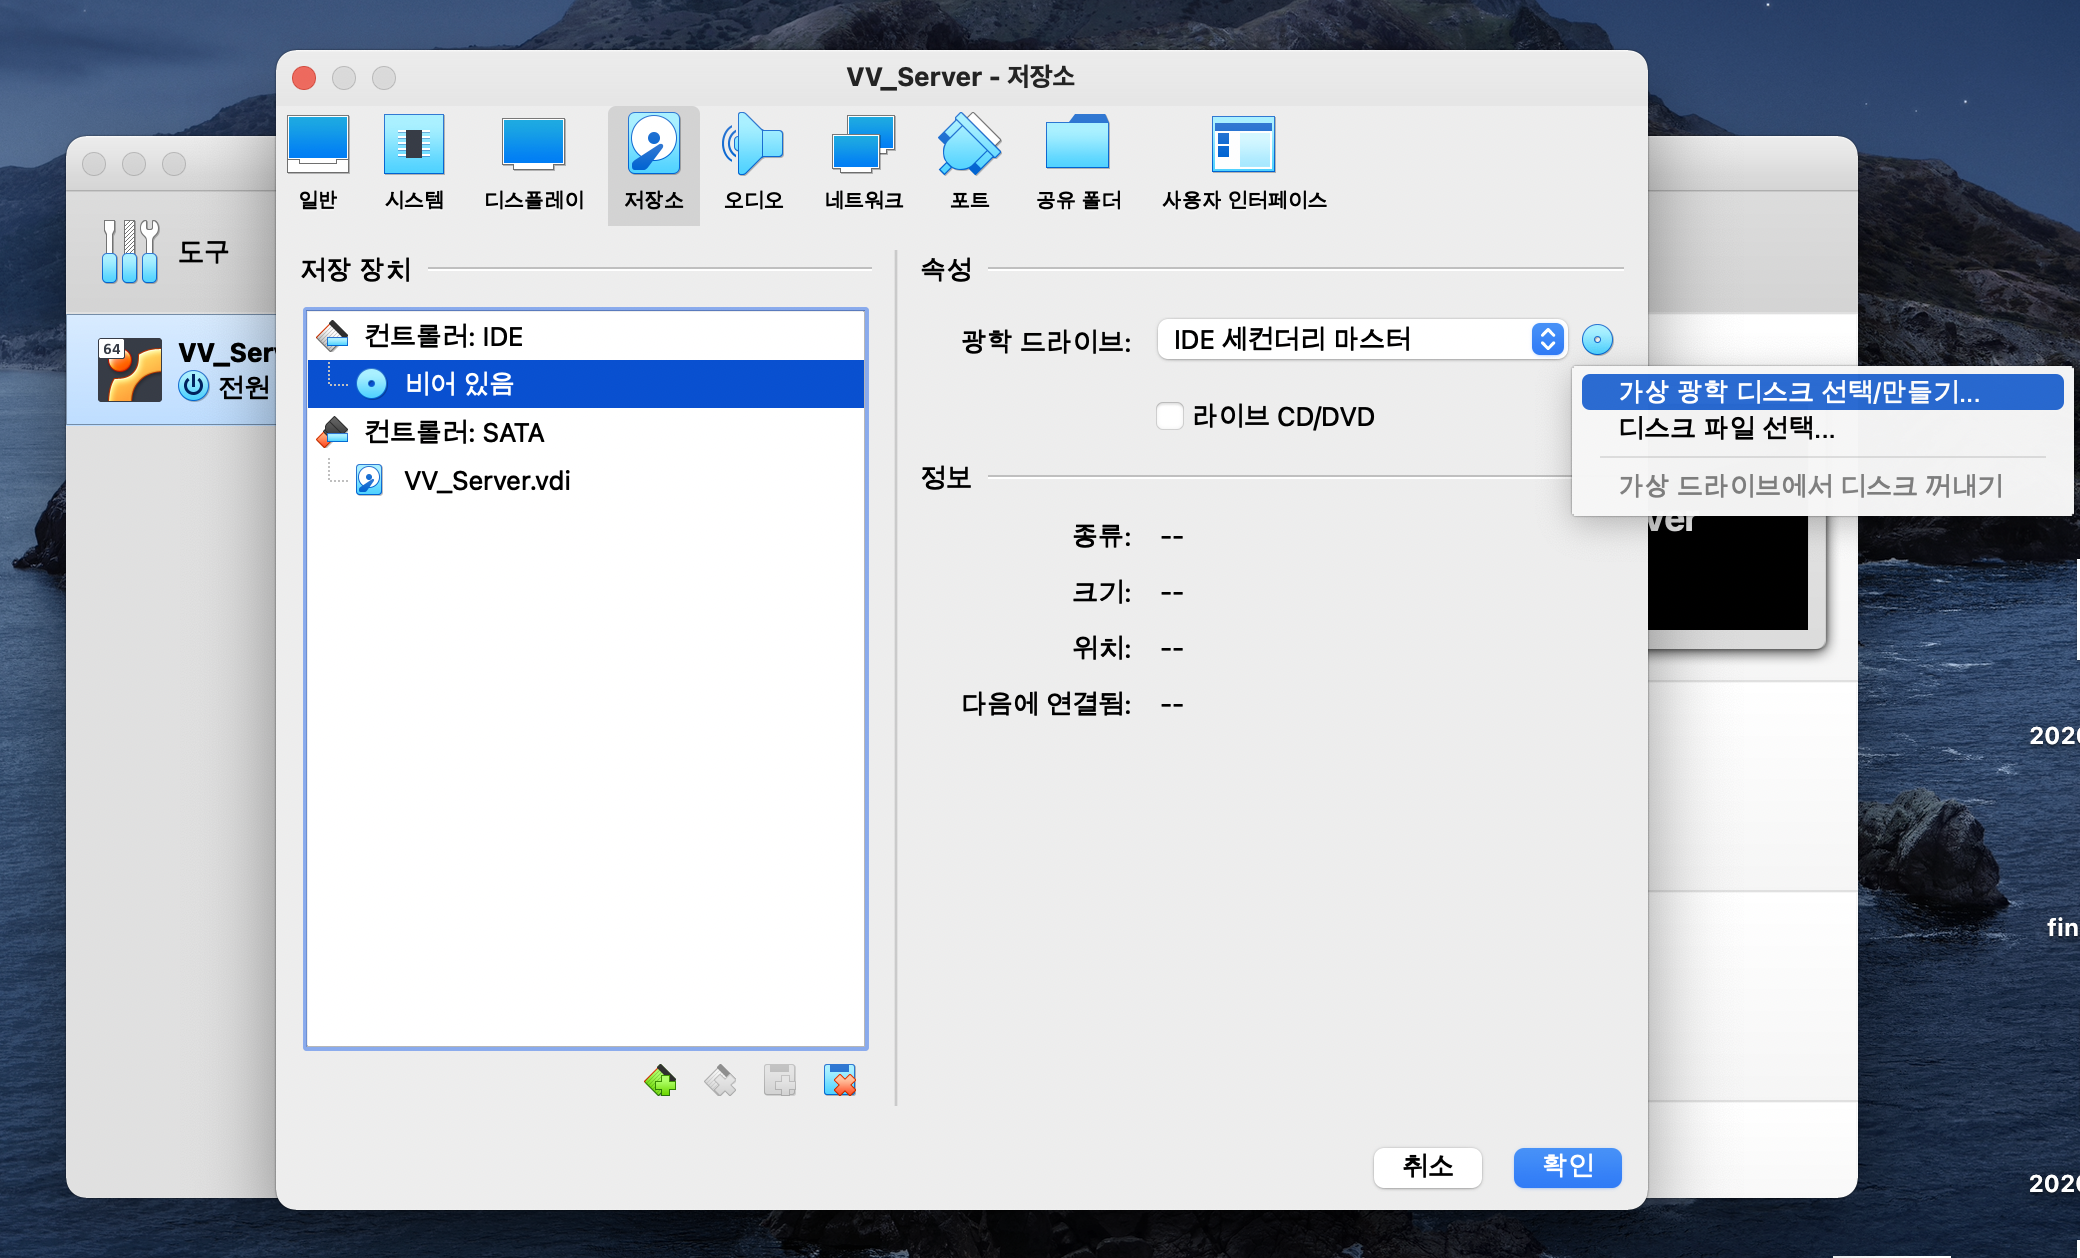Click the remove attachment icon
Screen dimensions: 2080x1258
coord(840,1080)
